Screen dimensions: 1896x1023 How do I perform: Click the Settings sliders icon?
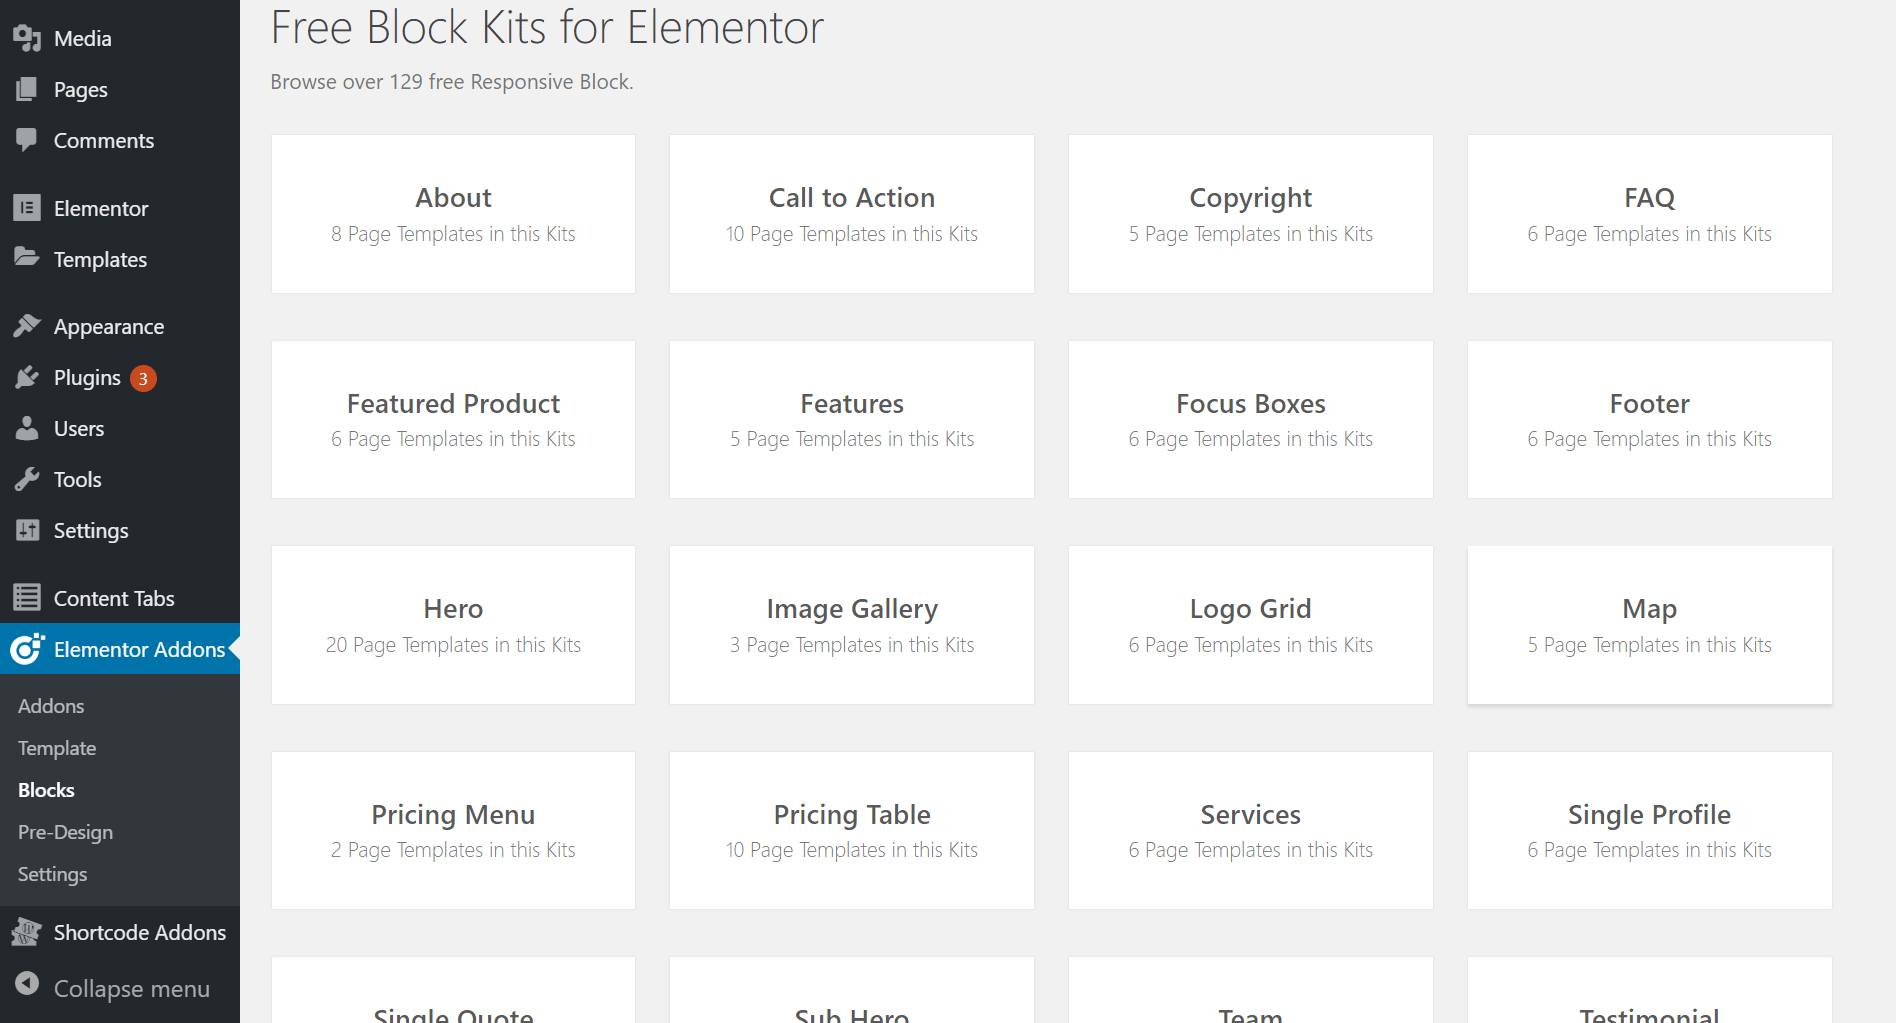click(x=27, y=530)
